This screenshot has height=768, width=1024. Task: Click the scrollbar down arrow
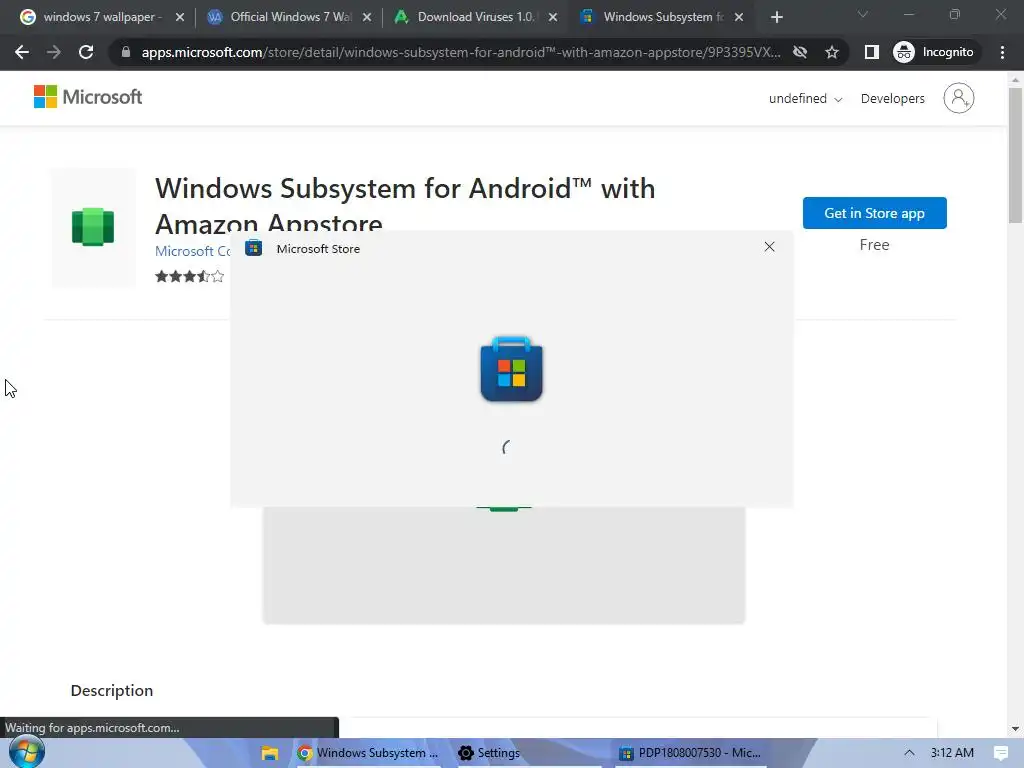pos(1015,729)
